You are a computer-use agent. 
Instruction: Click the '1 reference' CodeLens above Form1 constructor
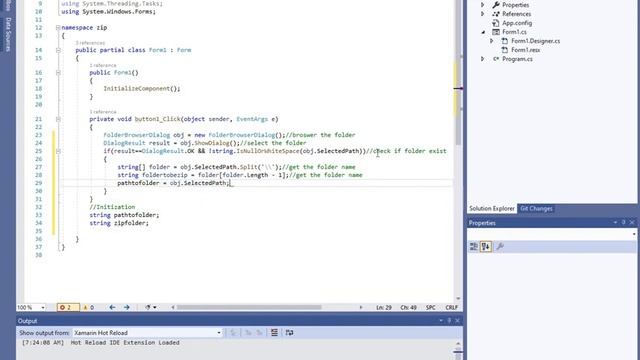[103, 65]
